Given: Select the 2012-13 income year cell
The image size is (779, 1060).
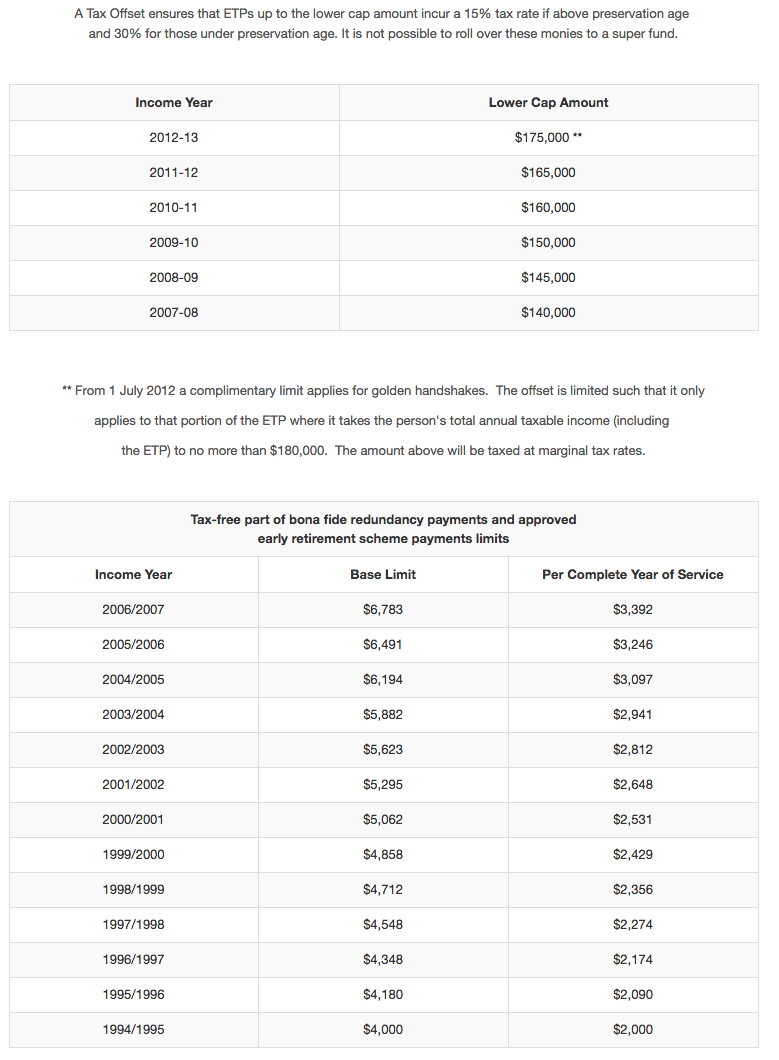Looking at the screenshot, I should 174,138.
